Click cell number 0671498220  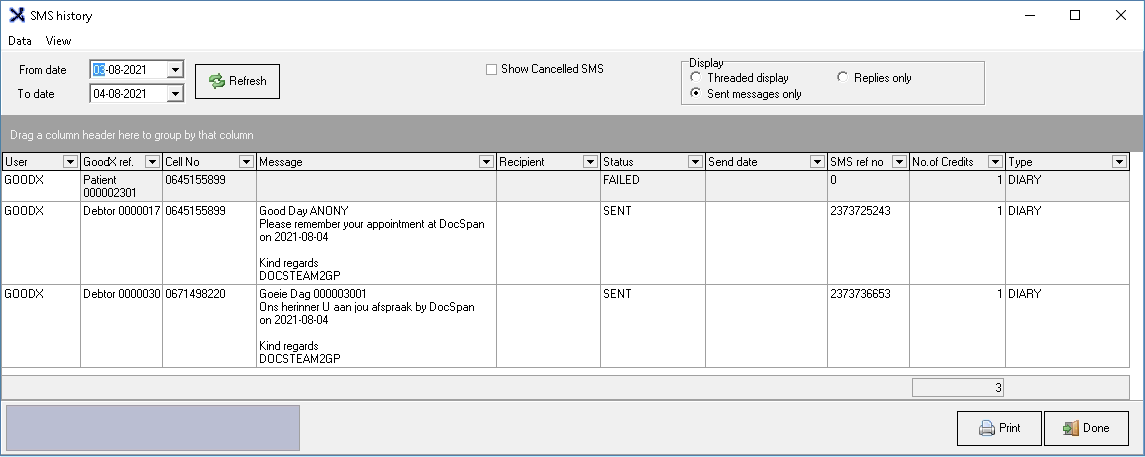point(209,326)
